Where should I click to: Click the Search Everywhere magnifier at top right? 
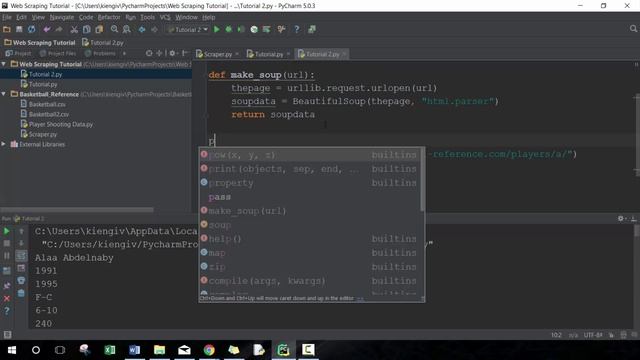[633, 29]
